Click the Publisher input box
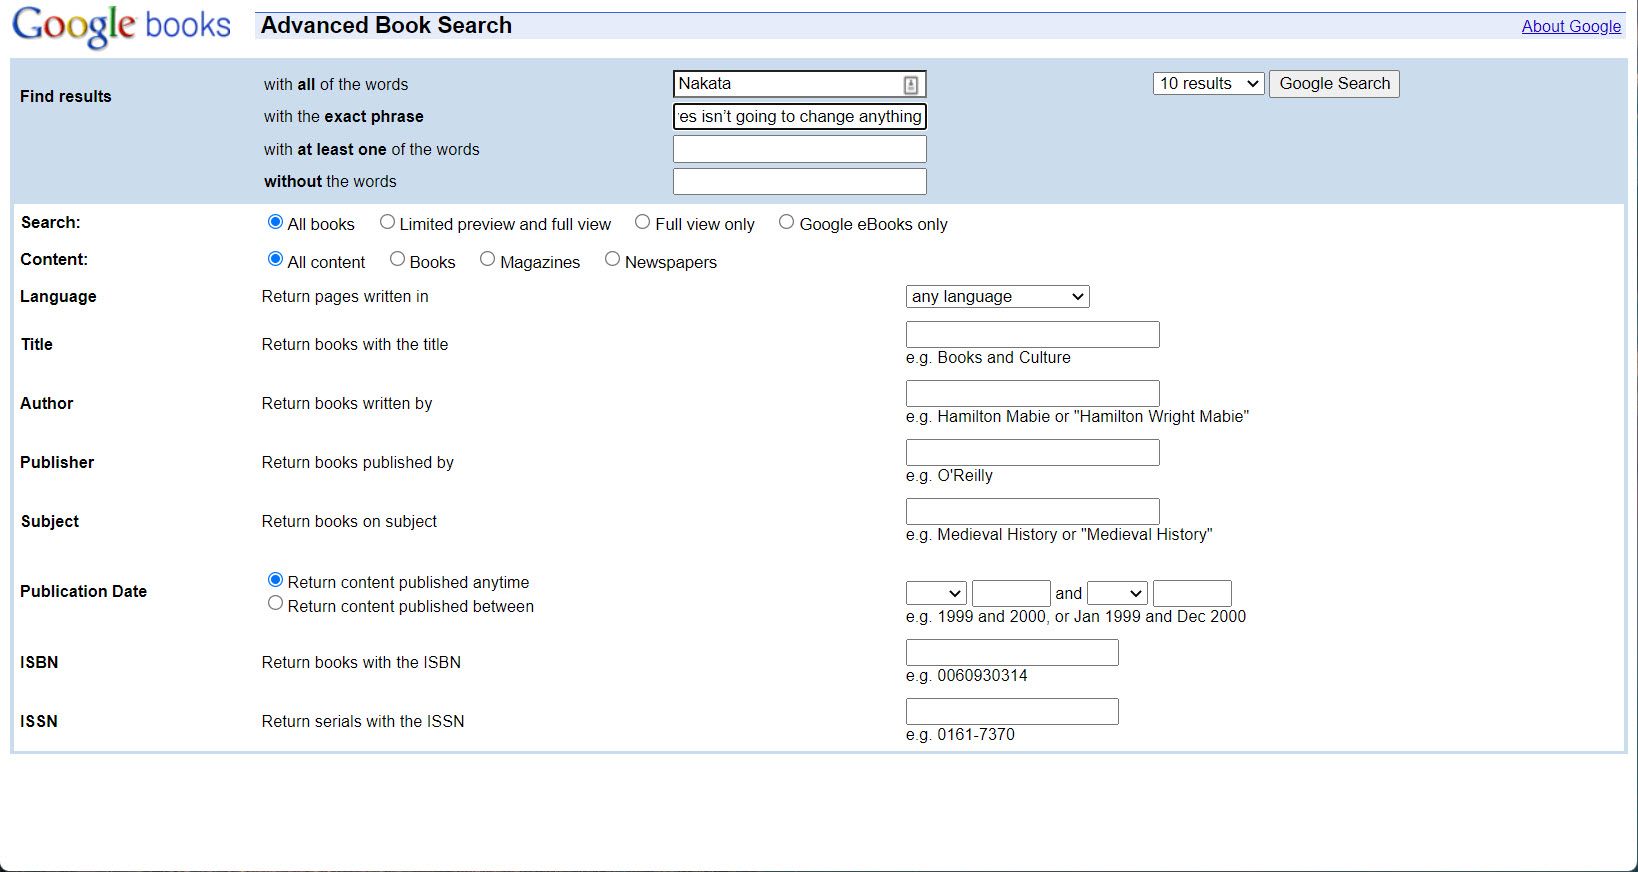Image resolution: width=1638 pixels, height=872 pixels. tap(1032, 452)
